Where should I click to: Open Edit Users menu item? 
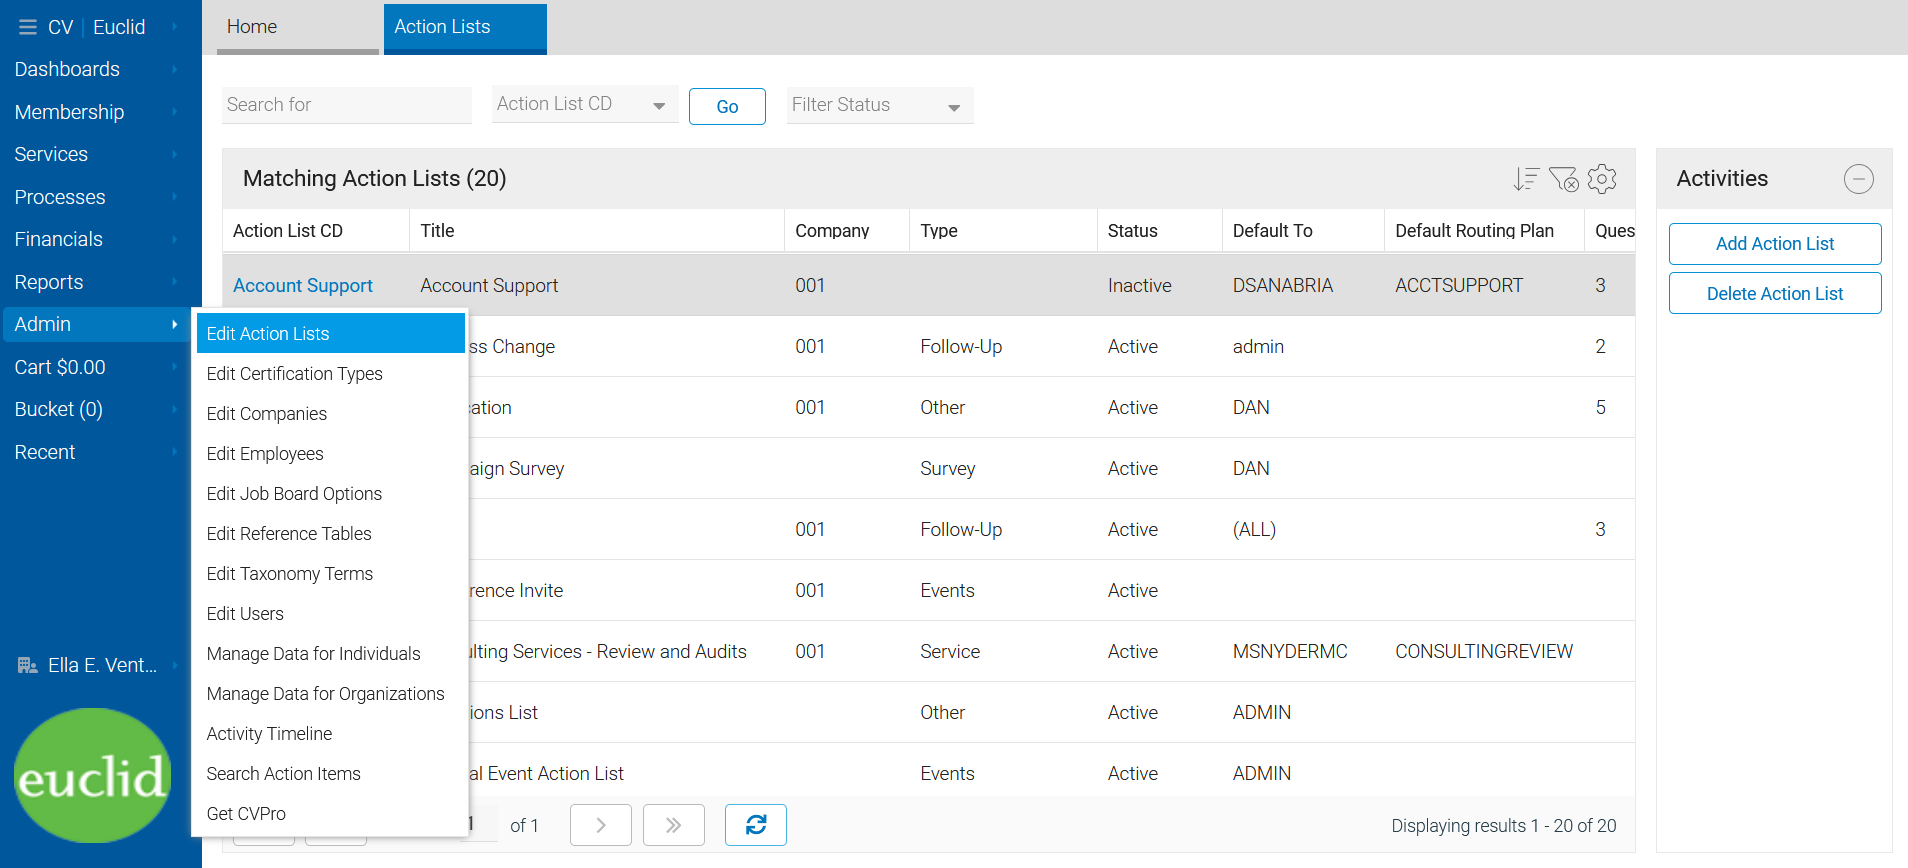pyautogui.click(x=330, y=613)
